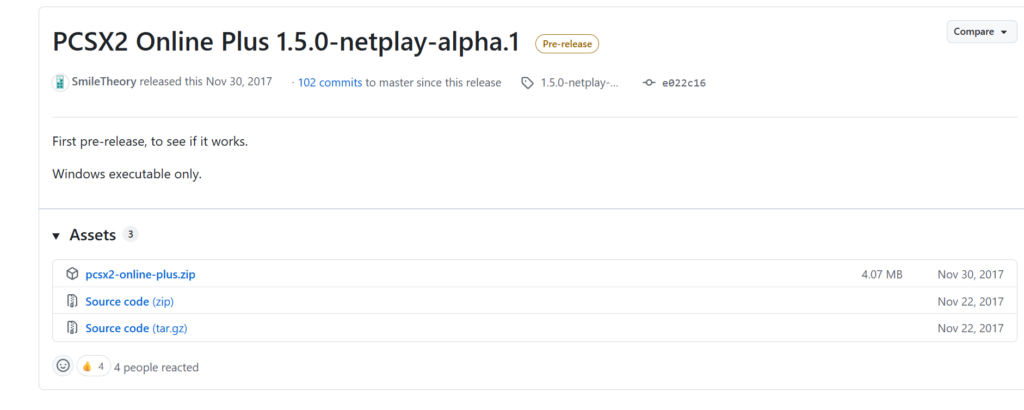Click the Pre-release badge
Screen dimensions: 1024x410
[566, 44]
